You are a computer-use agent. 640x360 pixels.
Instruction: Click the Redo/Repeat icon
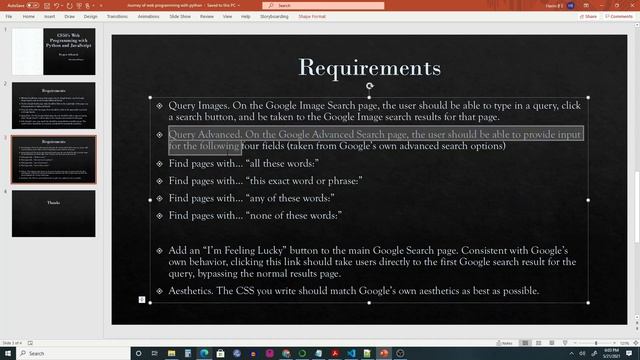pos(70,6)
